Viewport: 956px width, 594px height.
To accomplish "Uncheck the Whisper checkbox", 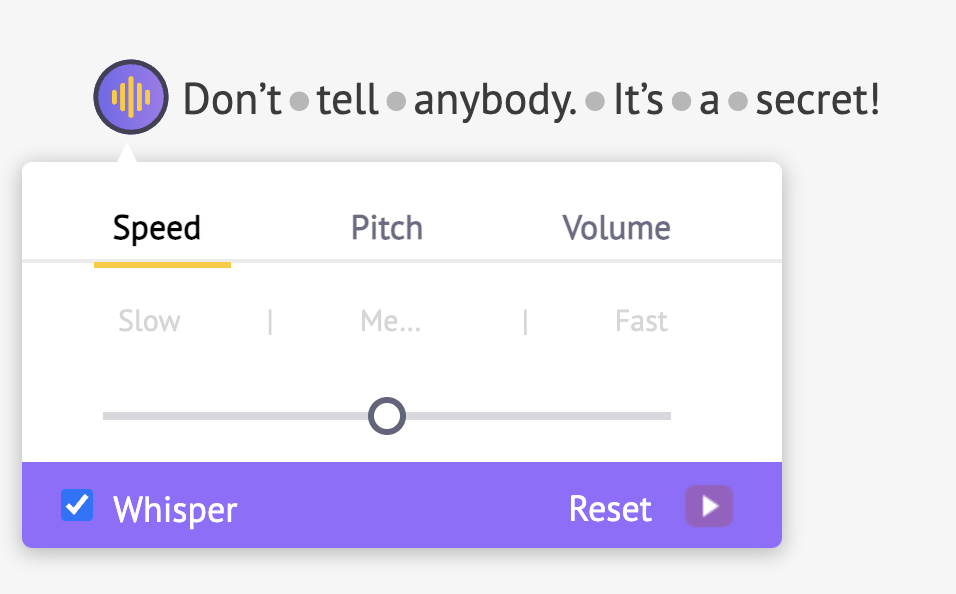I will coord(77,506).
